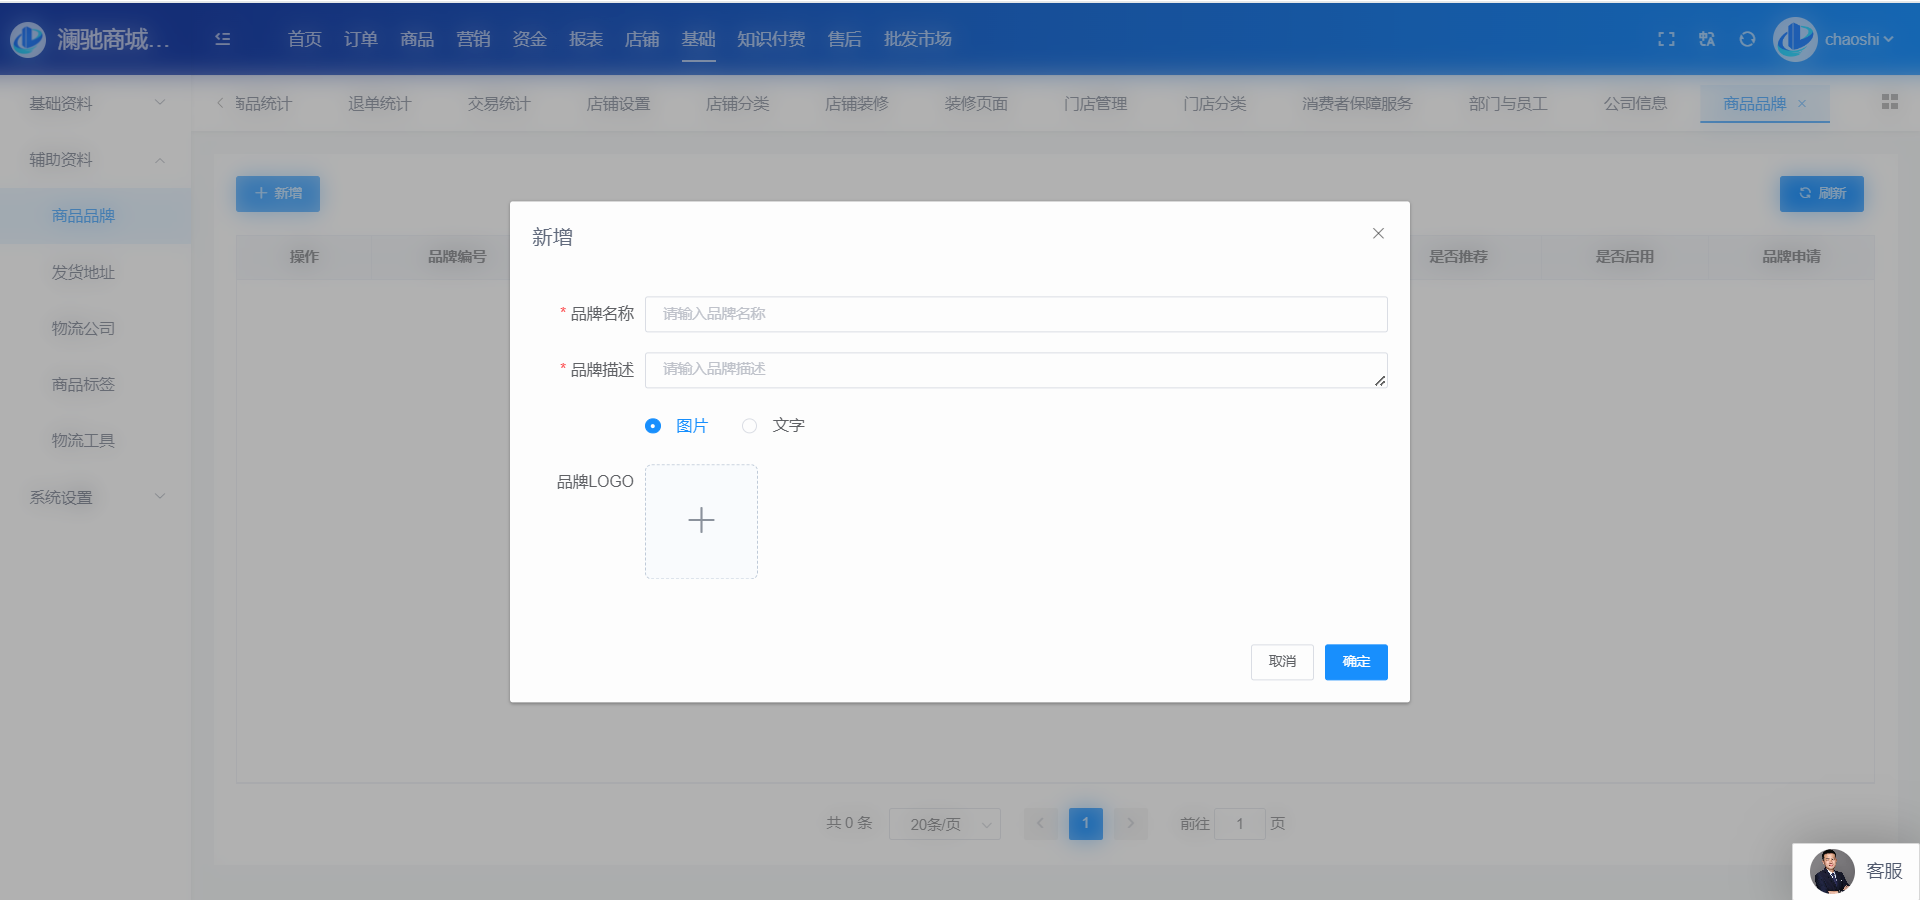This screenshot has width=1920, height=900.
Task: Expand the 系统设置 sidebar section
Action: pyautogui.click(x=95, y=497)
